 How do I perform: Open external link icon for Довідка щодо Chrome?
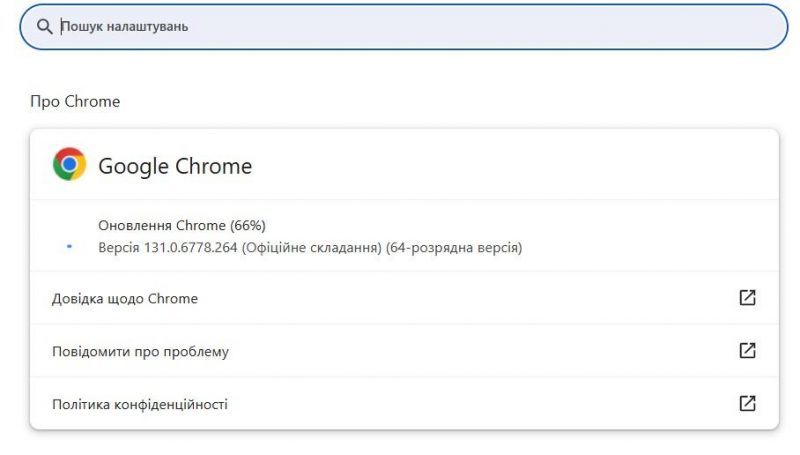coord(747,297)
